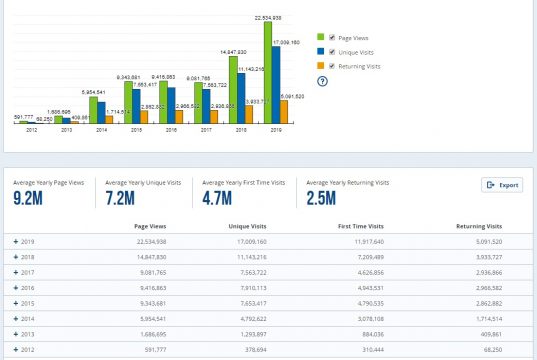Image resolution: width=537 pixels, height=360 pixels.
Task: Expand the 2018 row
Action: pyautogui.click(x=16, y=257)
